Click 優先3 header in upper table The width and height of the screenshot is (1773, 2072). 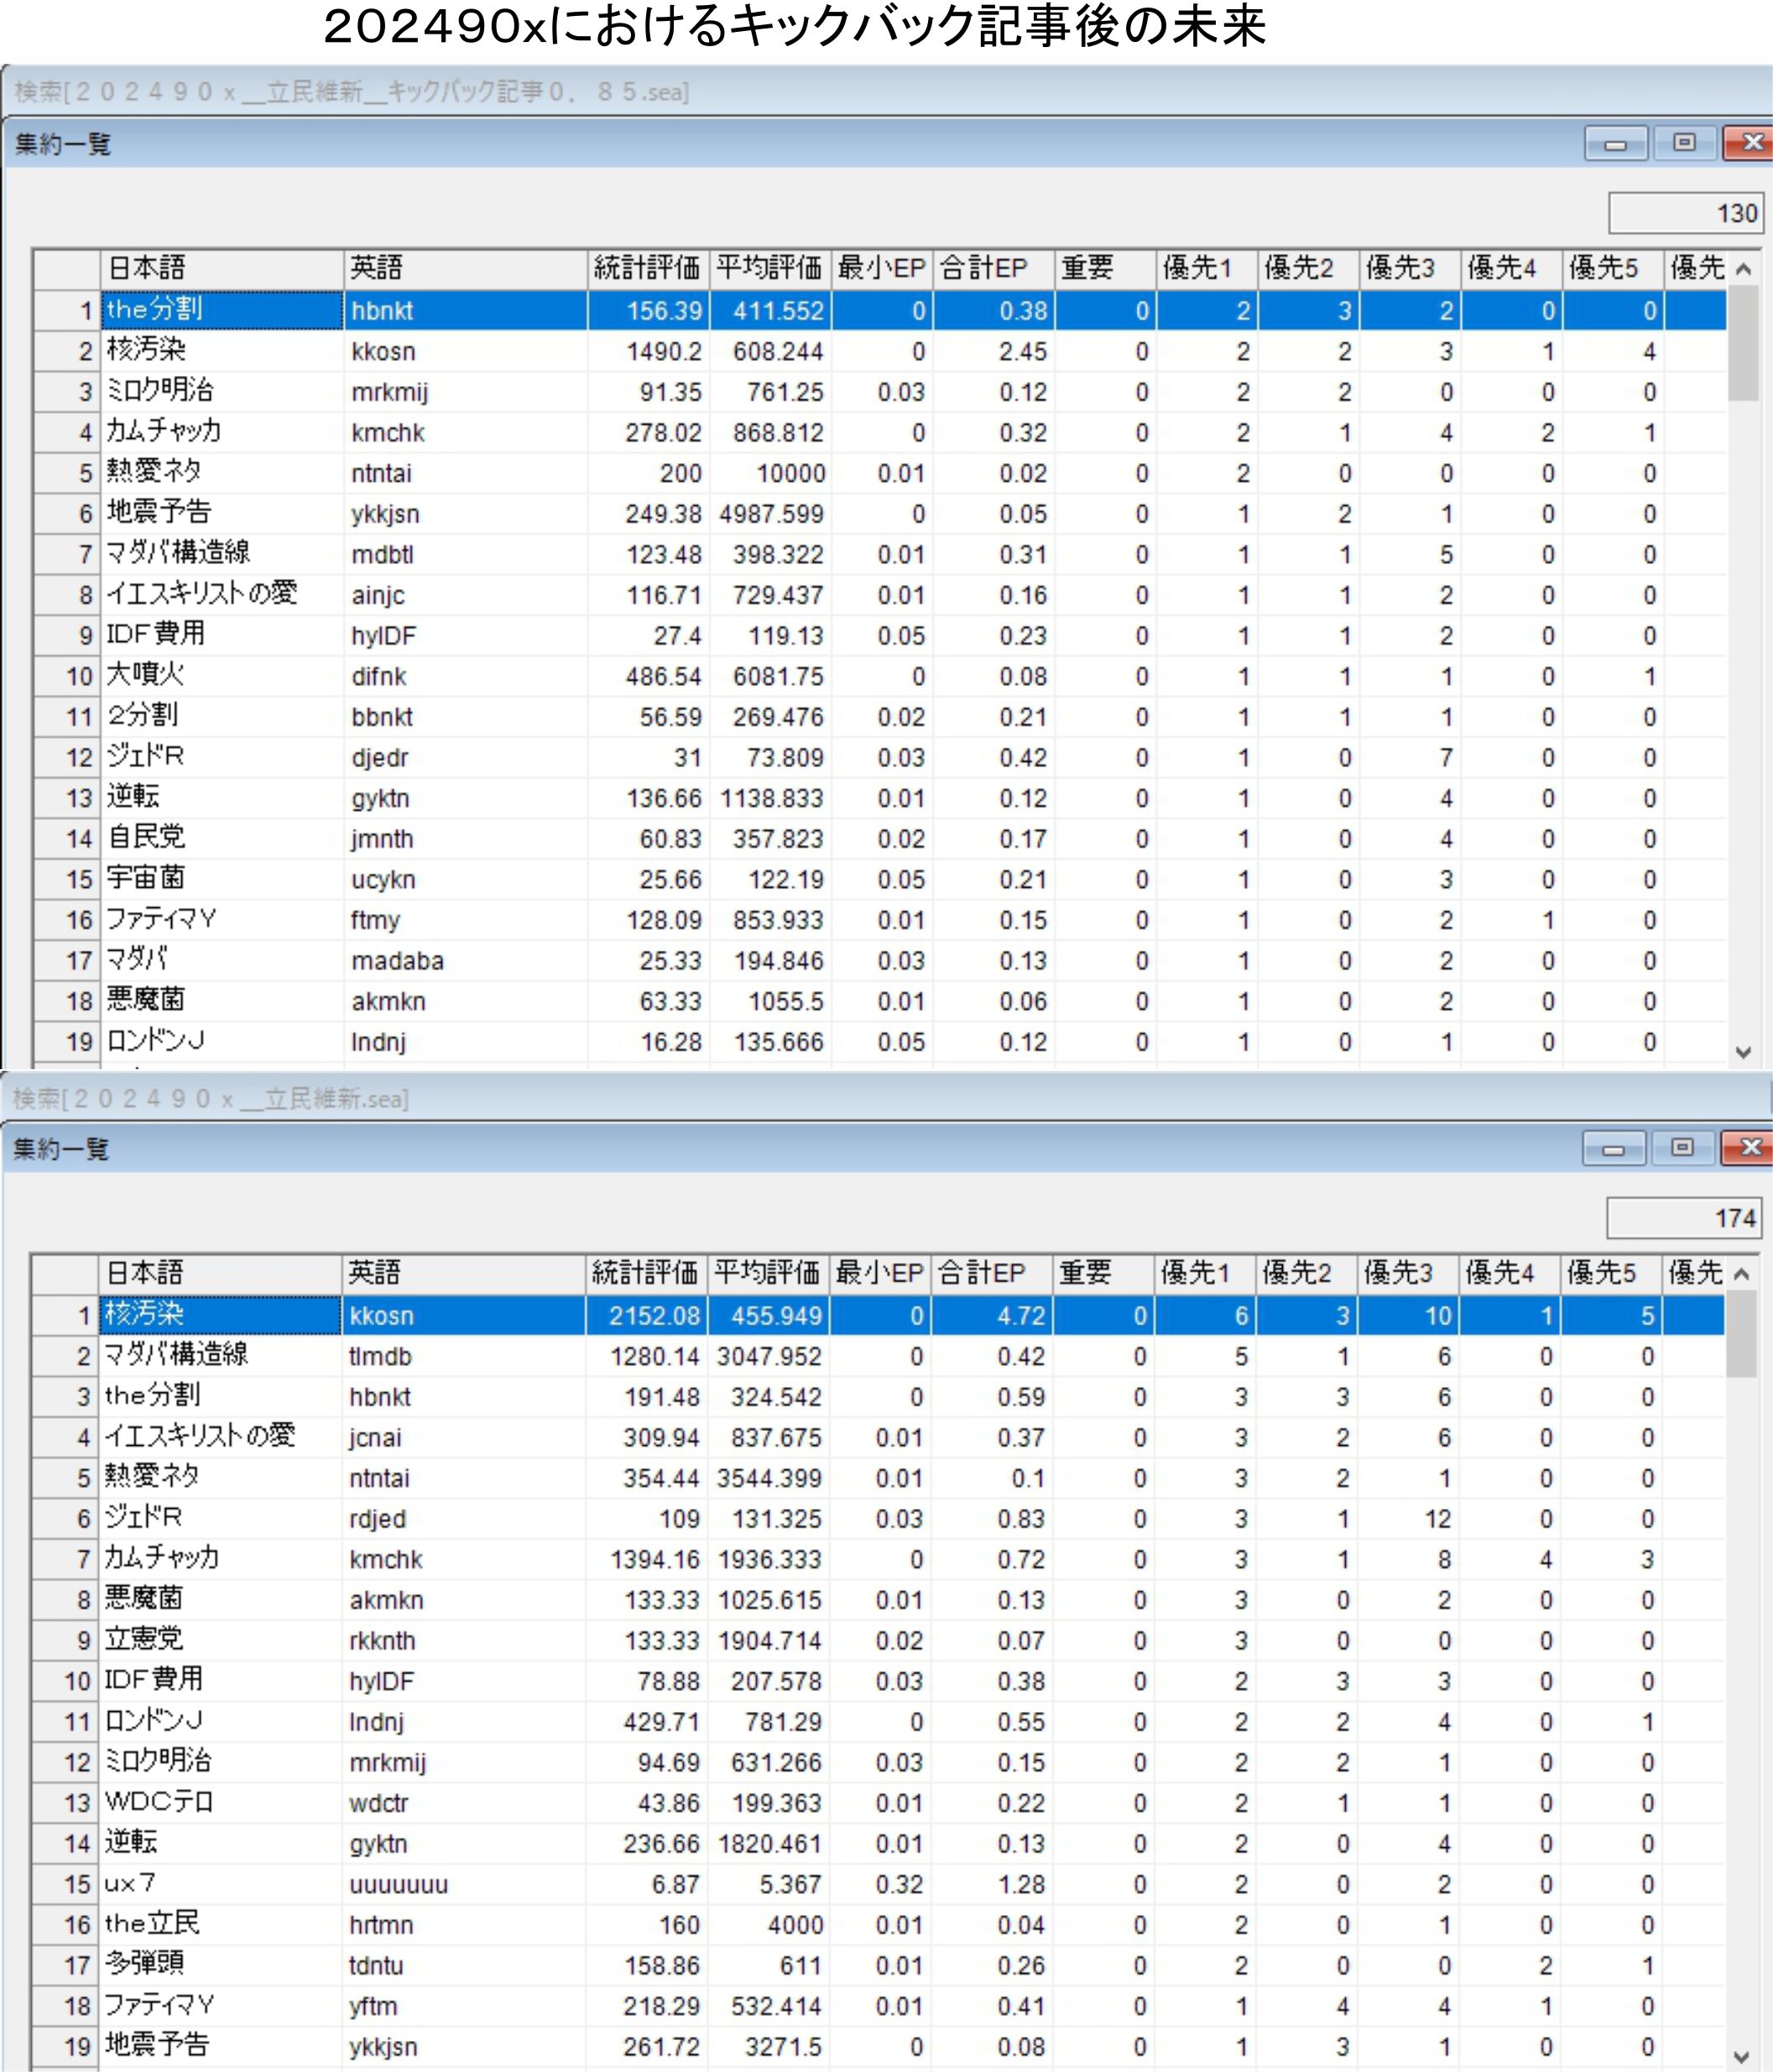pos(1410,268)
